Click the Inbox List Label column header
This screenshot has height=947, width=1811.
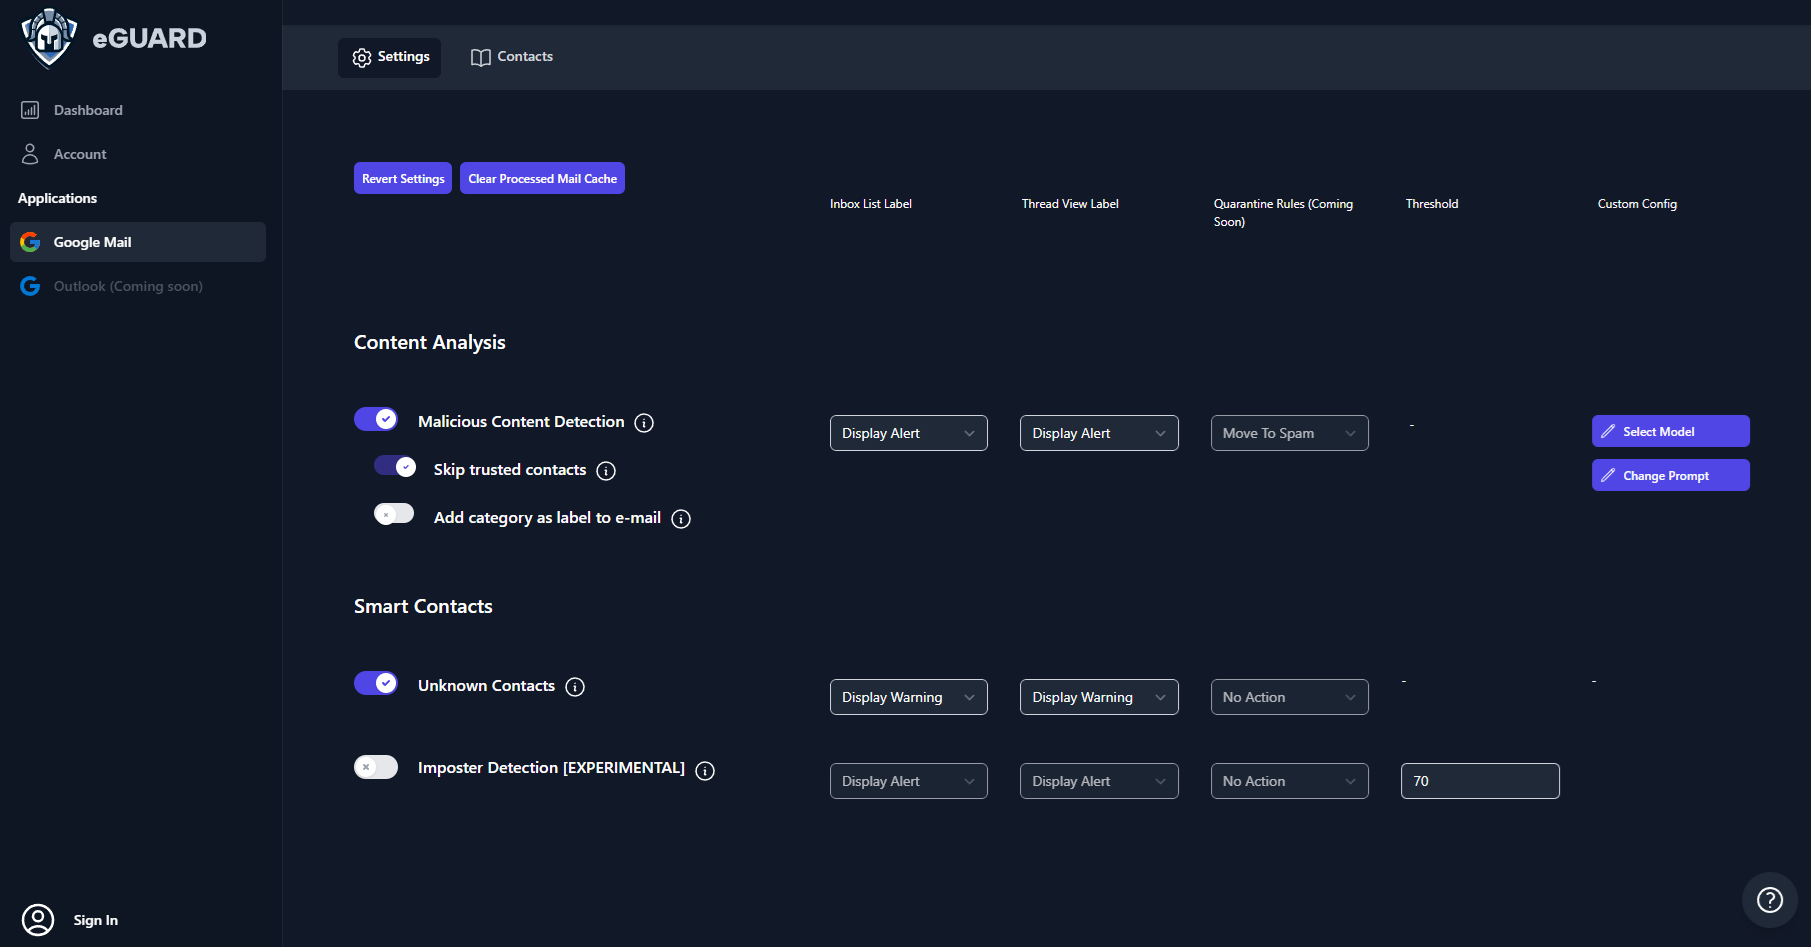[871, 204]
